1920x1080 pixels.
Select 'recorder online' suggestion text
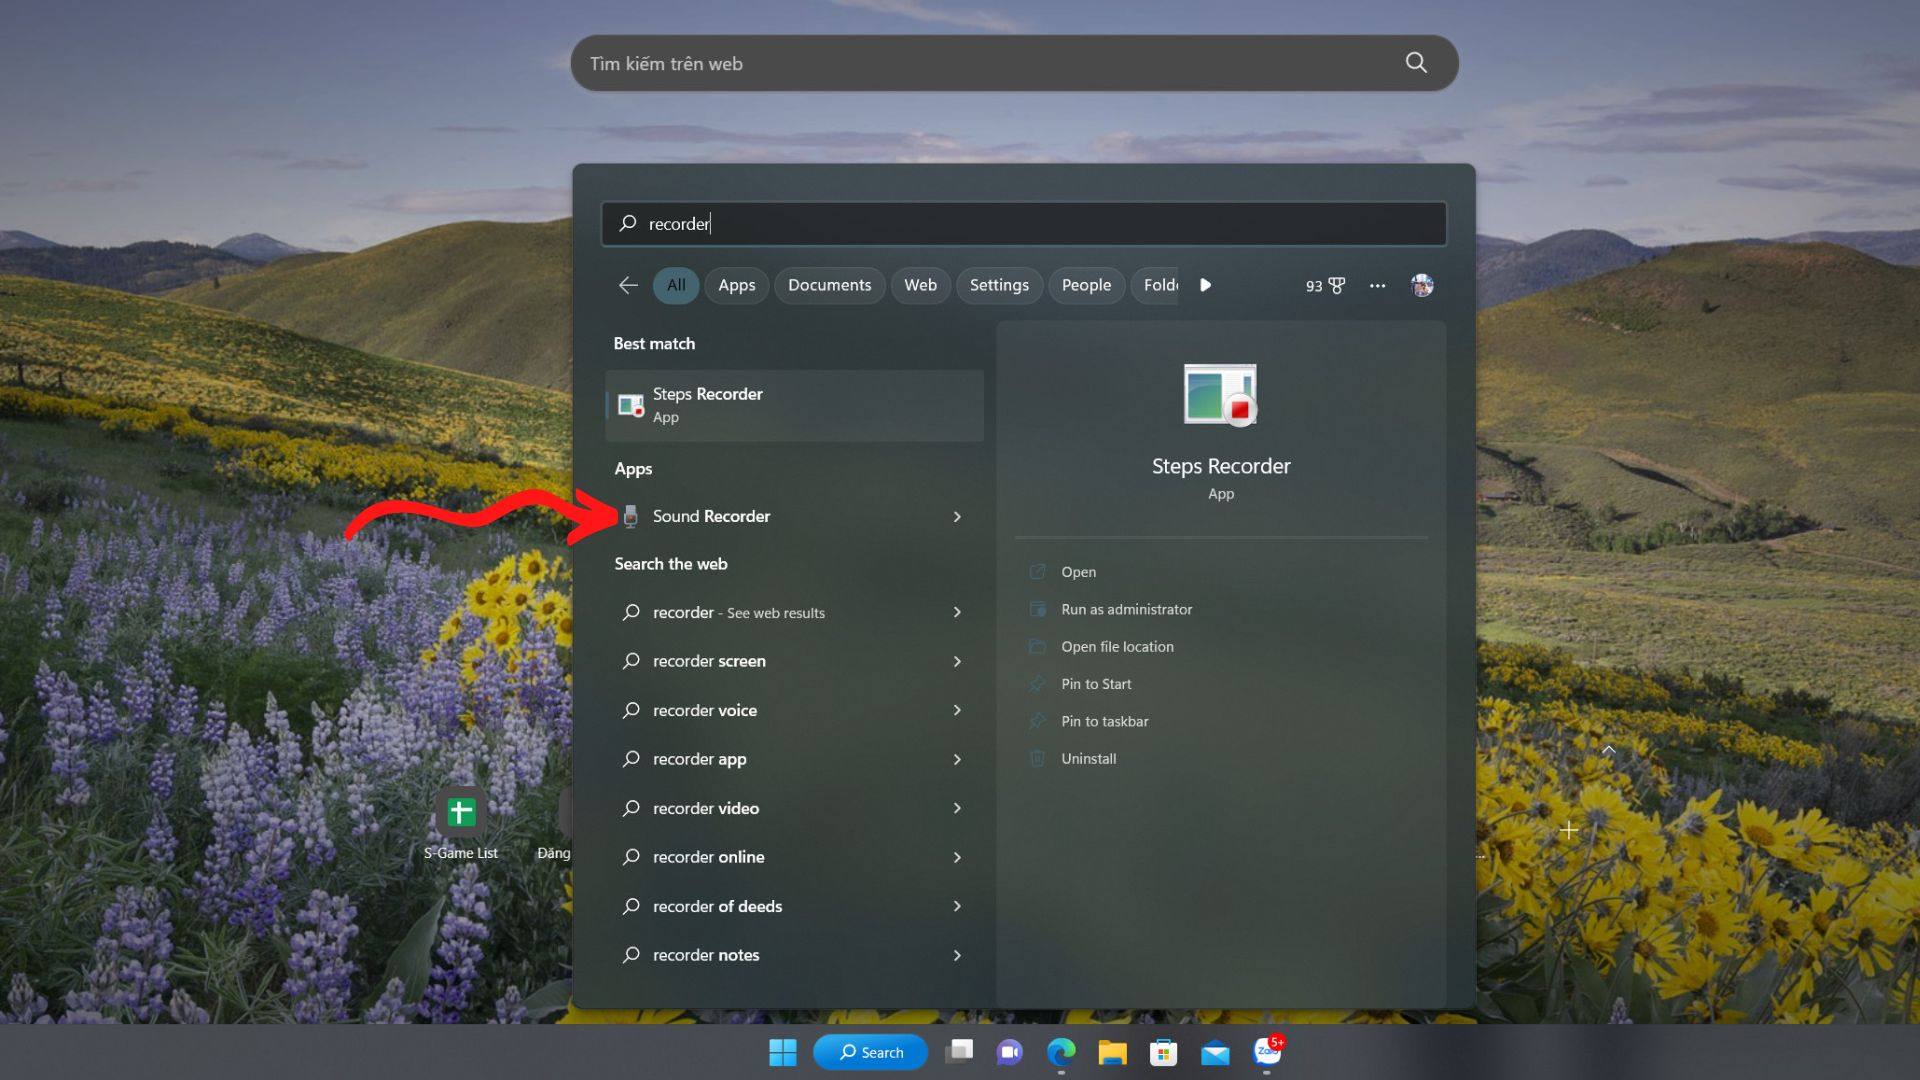click(708, 857)
